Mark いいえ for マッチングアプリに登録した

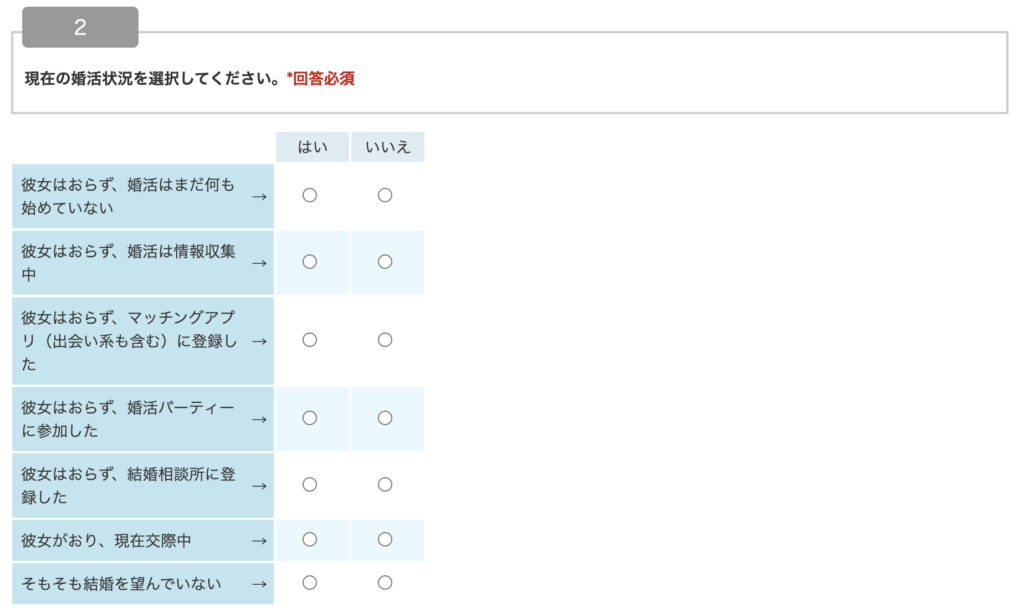[385, 340]
